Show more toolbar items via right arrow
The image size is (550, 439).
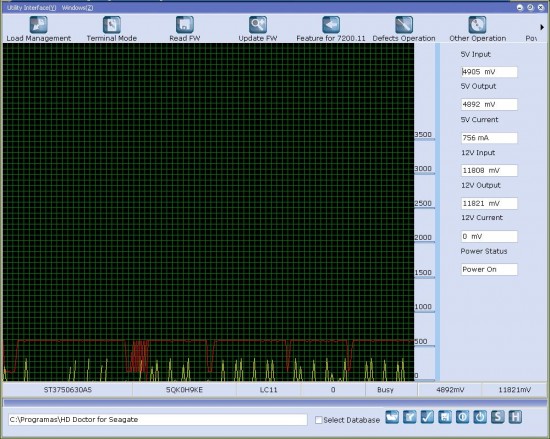542,27
